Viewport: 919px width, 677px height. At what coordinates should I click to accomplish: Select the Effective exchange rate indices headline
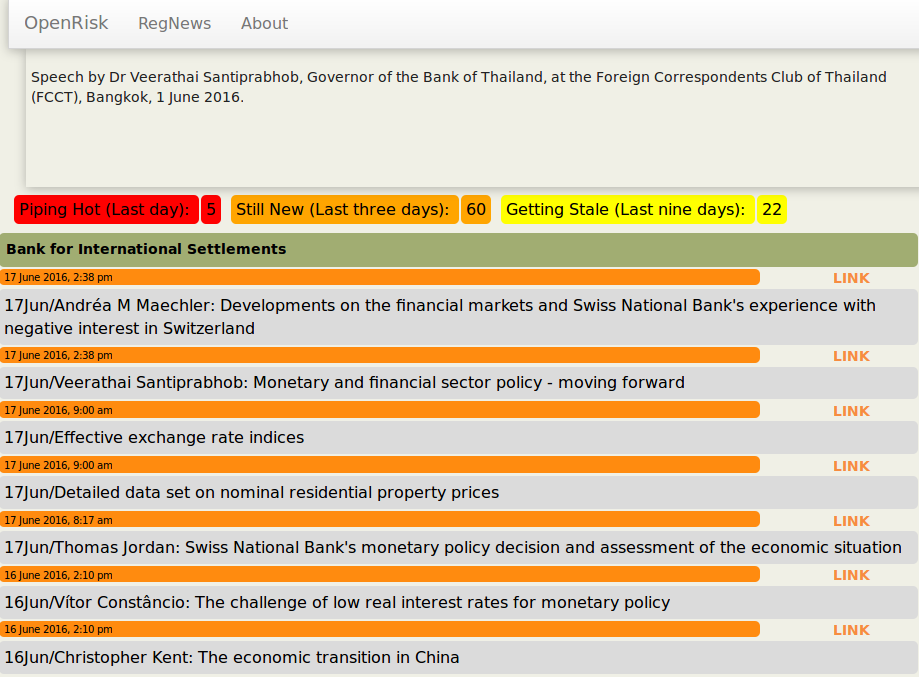click(x=459, y=437)
